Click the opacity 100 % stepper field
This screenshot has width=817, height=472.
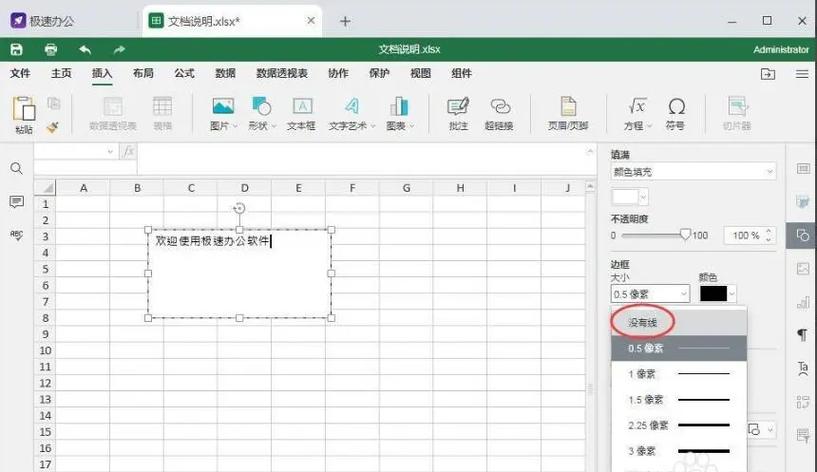(749, 235)
